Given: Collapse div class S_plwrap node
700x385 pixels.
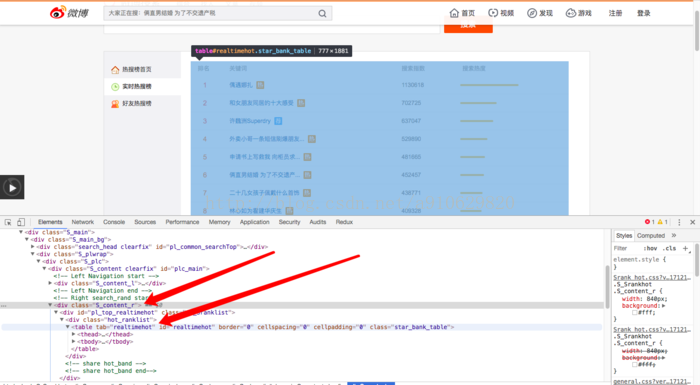Looking at the screenshot, I should [x=33, y=254].
